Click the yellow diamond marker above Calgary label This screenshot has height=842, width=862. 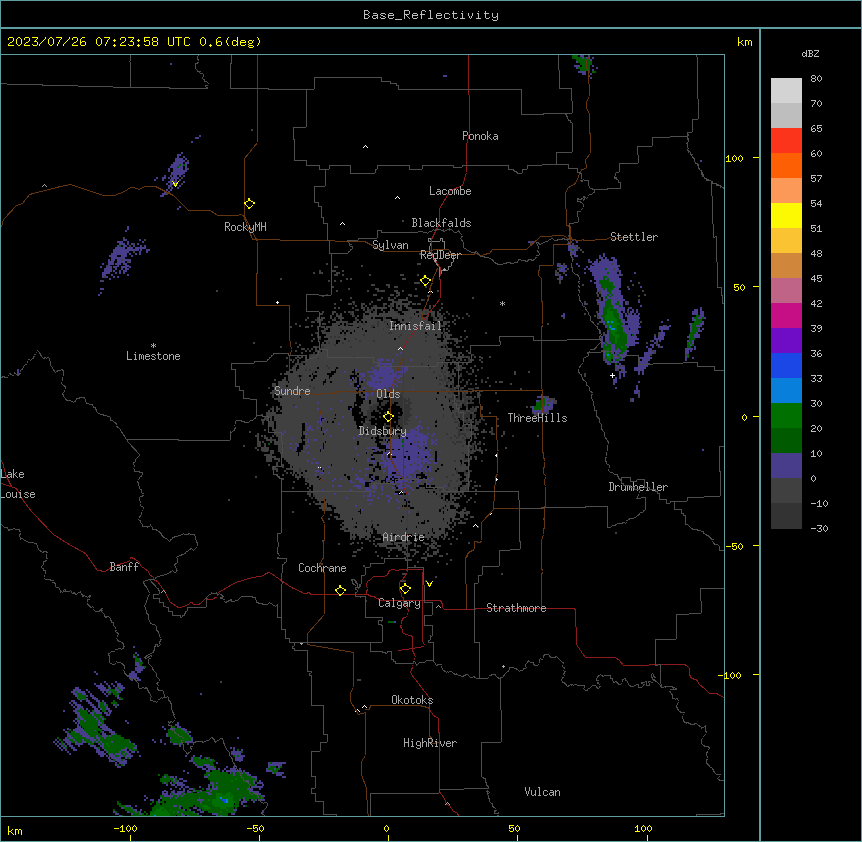click(x=405, y=589)
